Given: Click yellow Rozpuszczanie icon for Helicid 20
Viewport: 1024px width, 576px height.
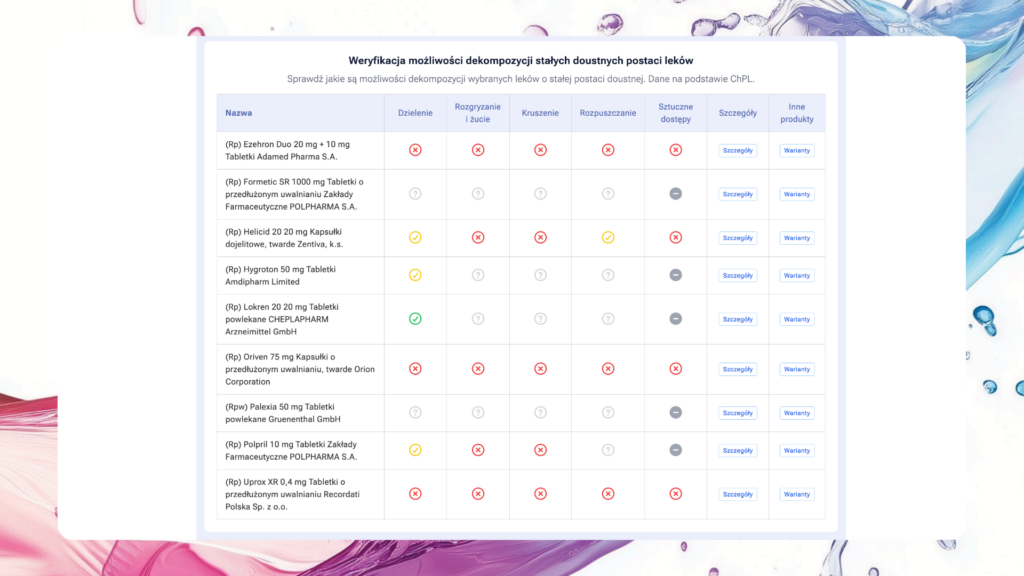Looking at the screenshot, I should (608, 238).
